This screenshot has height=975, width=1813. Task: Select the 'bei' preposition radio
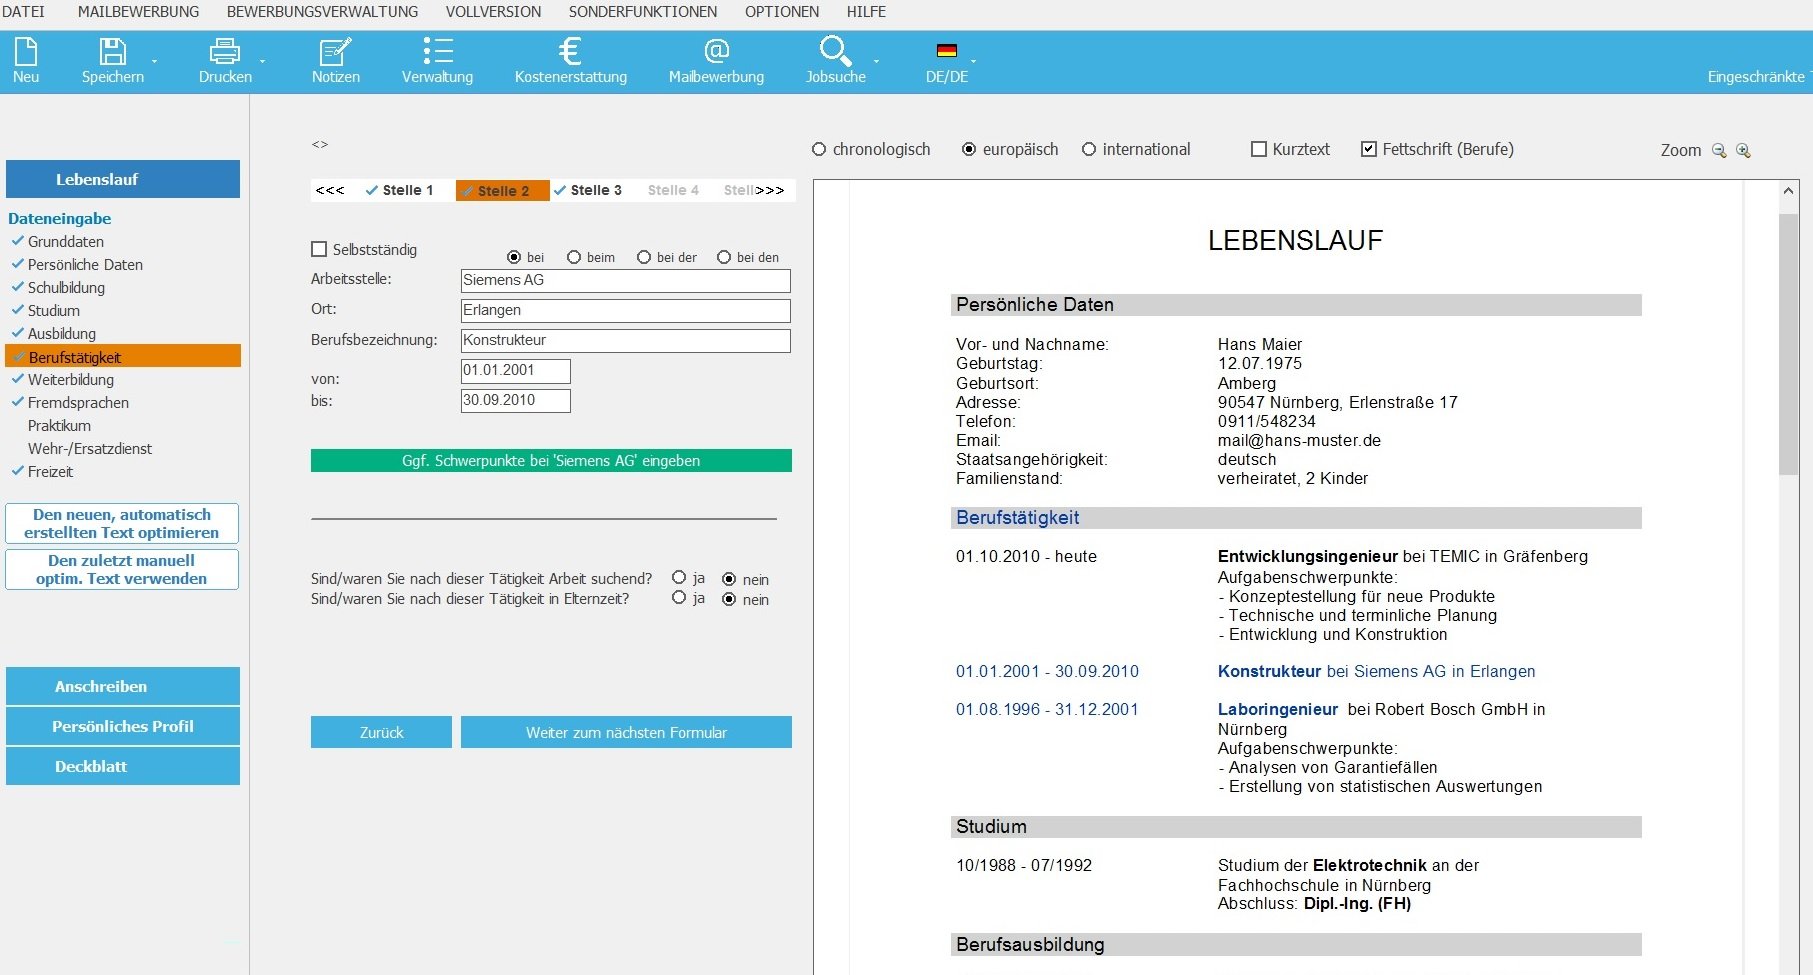pyautogui.click(x=514, y=257)
